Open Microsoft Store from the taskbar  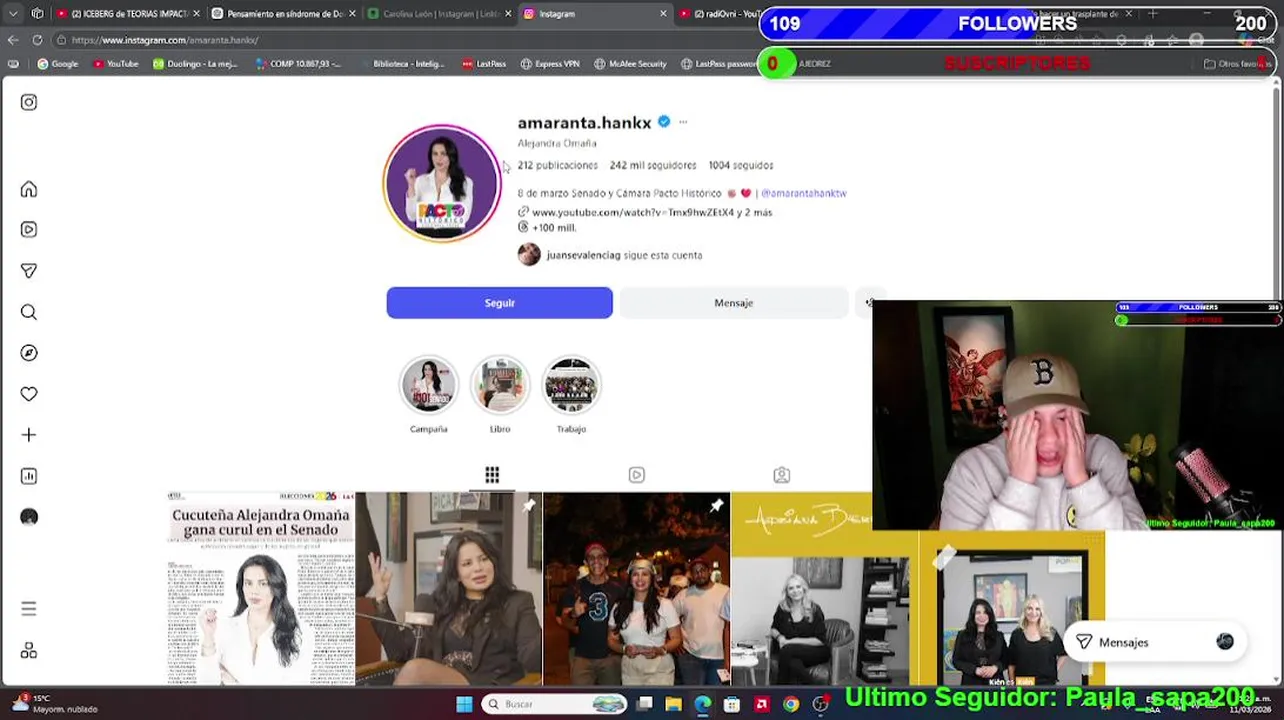(732, 704)
